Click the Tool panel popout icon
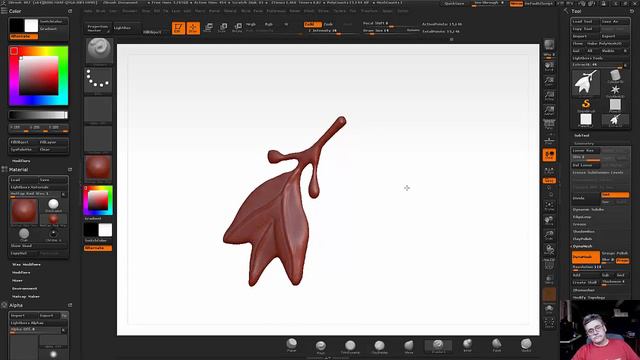 coord(631,11)
